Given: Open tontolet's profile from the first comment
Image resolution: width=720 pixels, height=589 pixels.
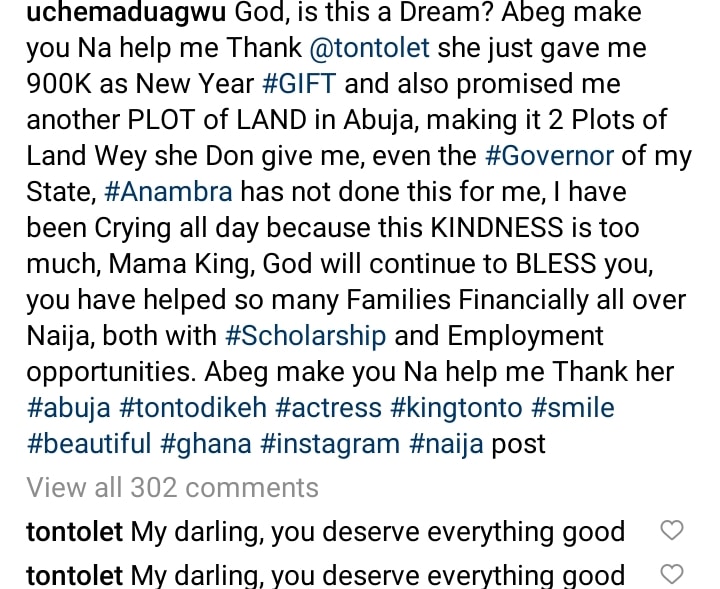Looking at the screenshot, I should 74,531.
